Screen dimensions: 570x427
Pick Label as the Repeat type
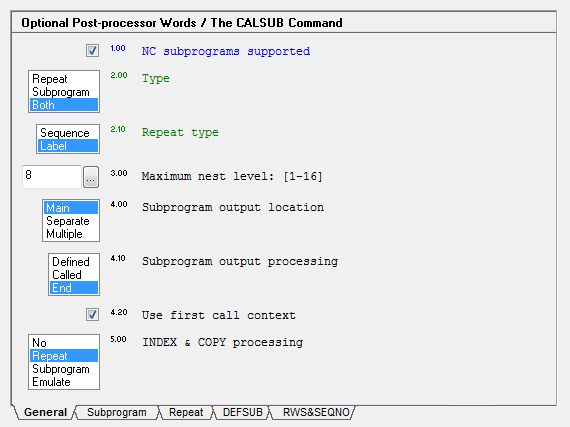point(68,146)
